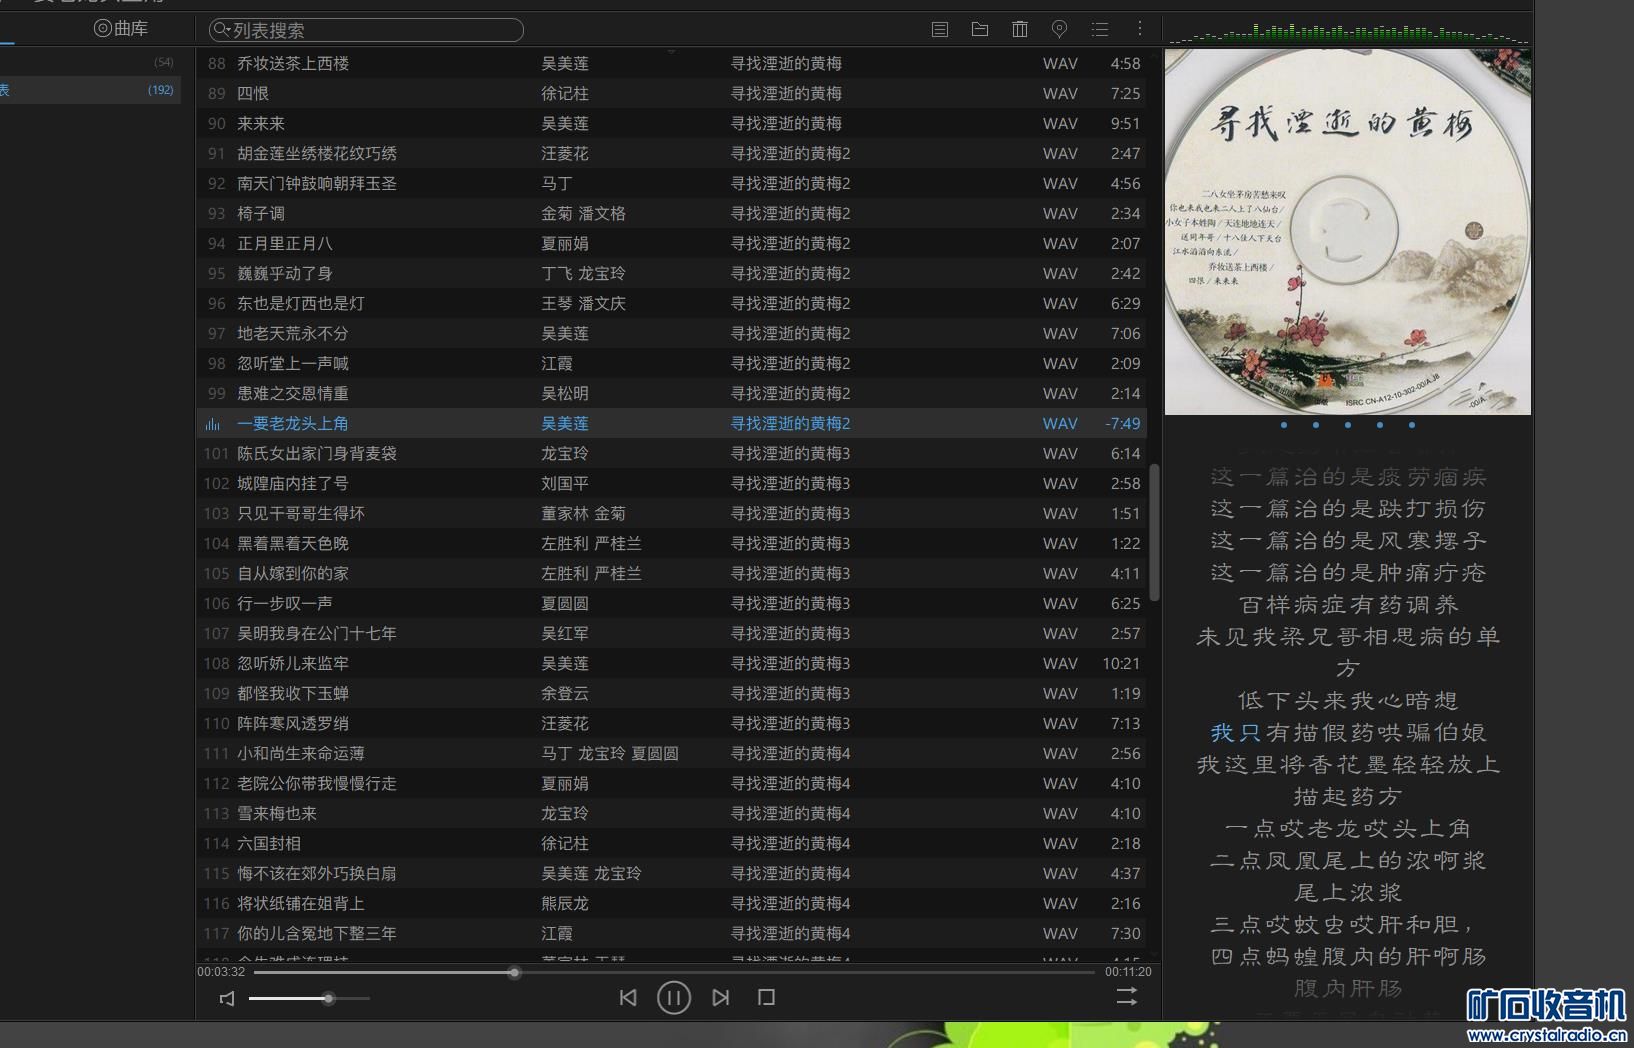
Task: Click lyric line 百样病症有药调养
Action: click(x=1348, y=605)
